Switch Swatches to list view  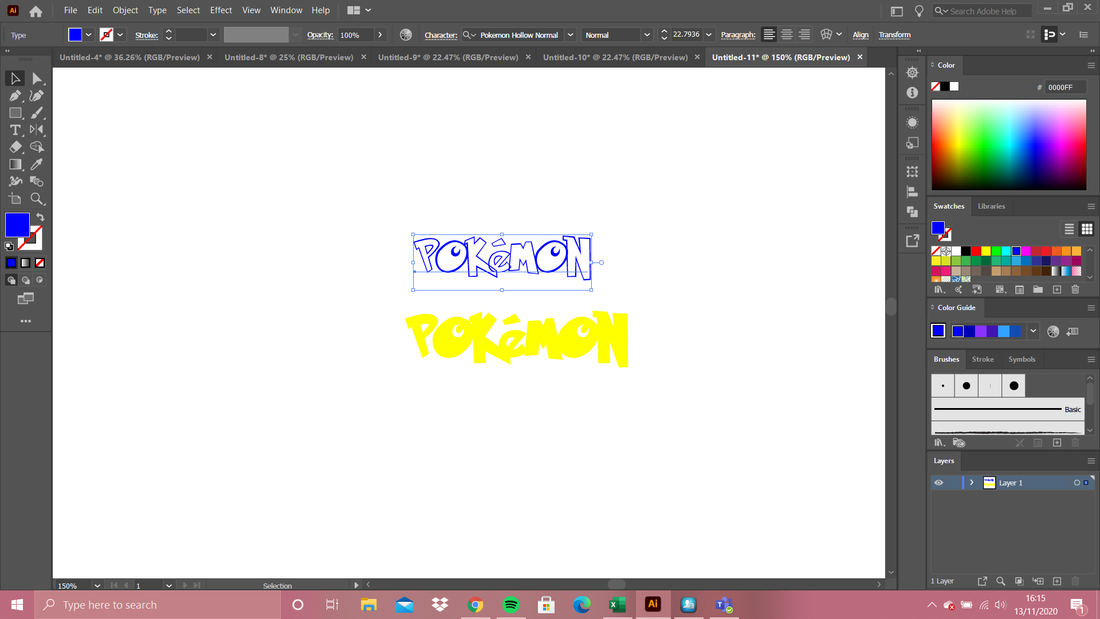1069,229
